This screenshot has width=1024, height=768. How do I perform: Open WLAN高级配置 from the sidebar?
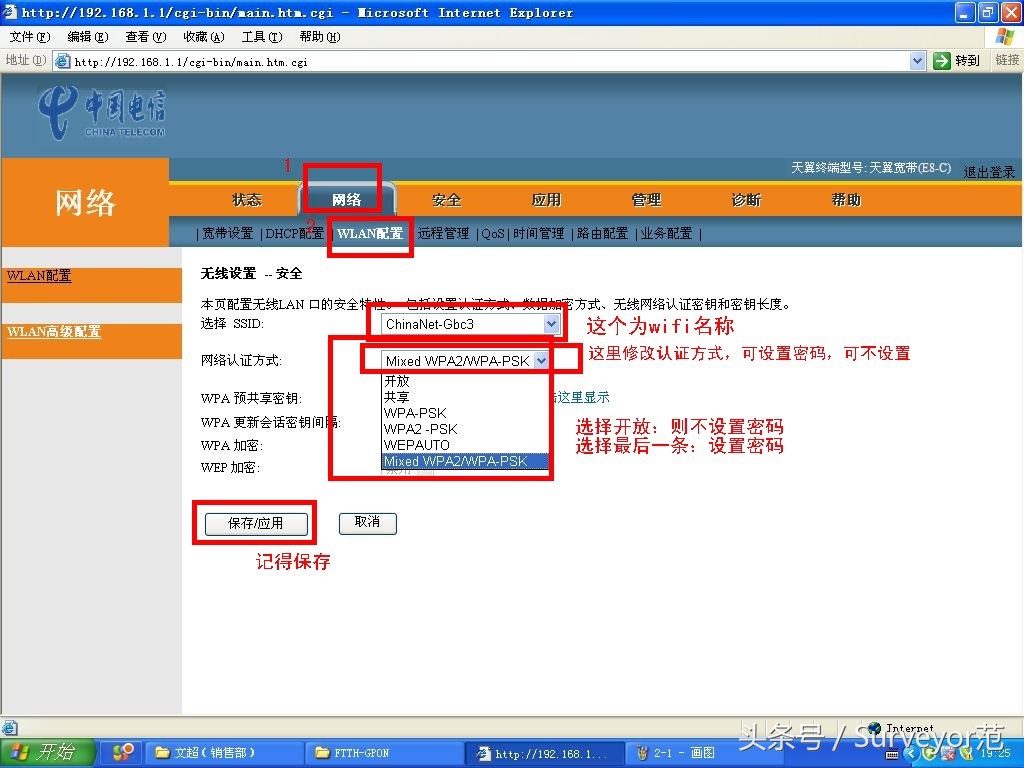point(53,333)
